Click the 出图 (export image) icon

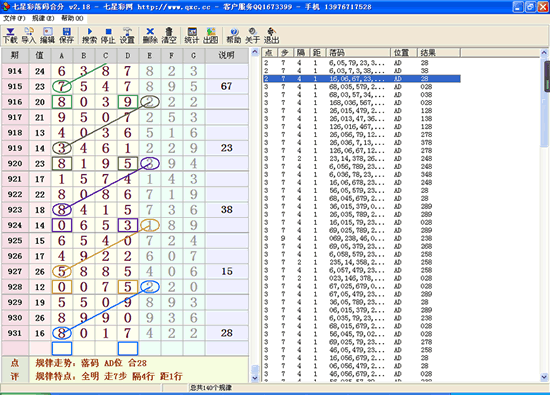click(x=210, y=35)
